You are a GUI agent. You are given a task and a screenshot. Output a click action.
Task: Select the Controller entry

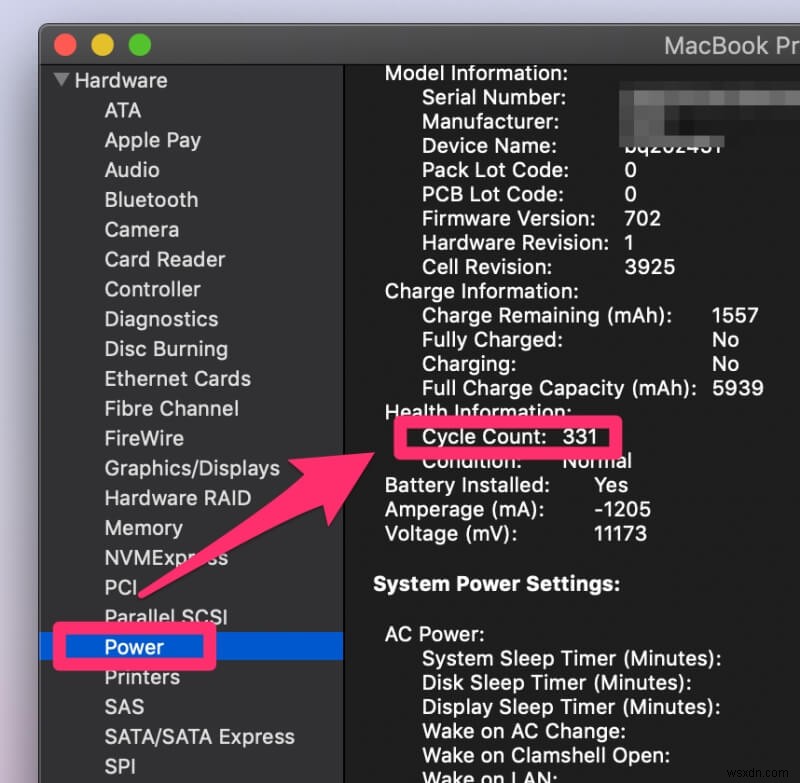[152, 289]
